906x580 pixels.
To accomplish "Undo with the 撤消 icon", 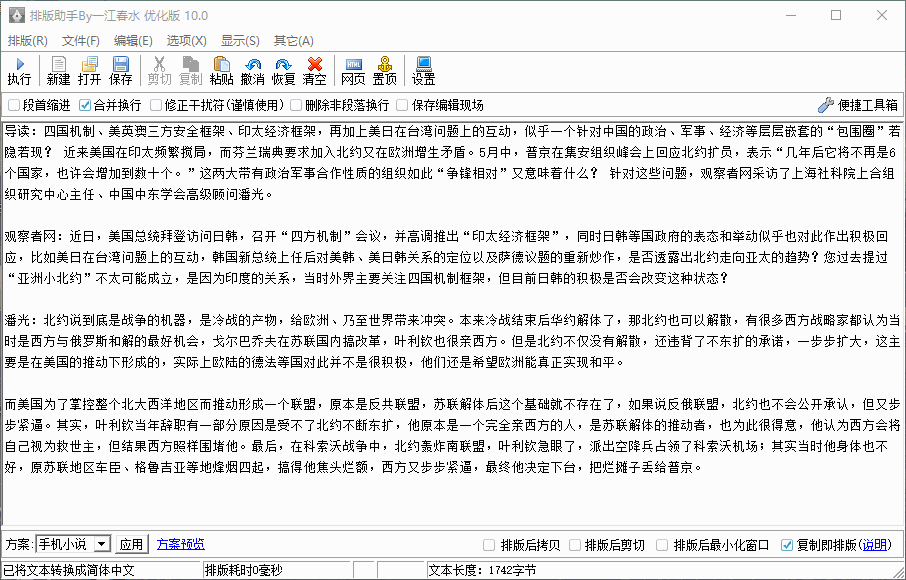I will [x=253, y=71].
